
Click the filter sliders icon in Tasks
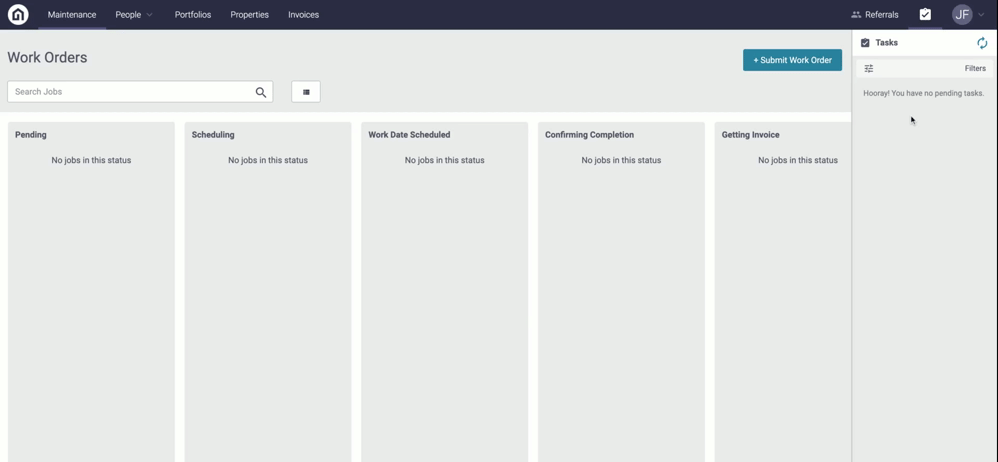[869, 69]
